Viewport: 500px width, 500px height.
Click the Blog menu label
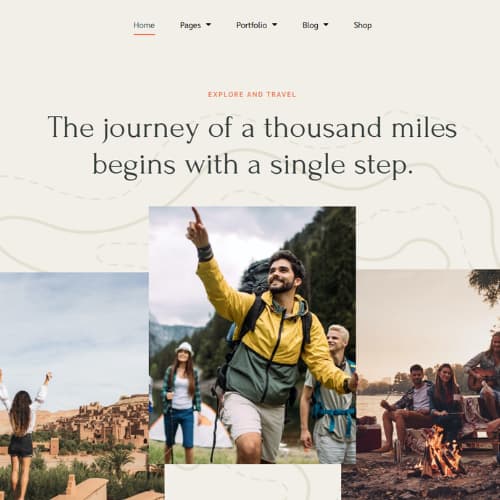click(x=310, y=25)
